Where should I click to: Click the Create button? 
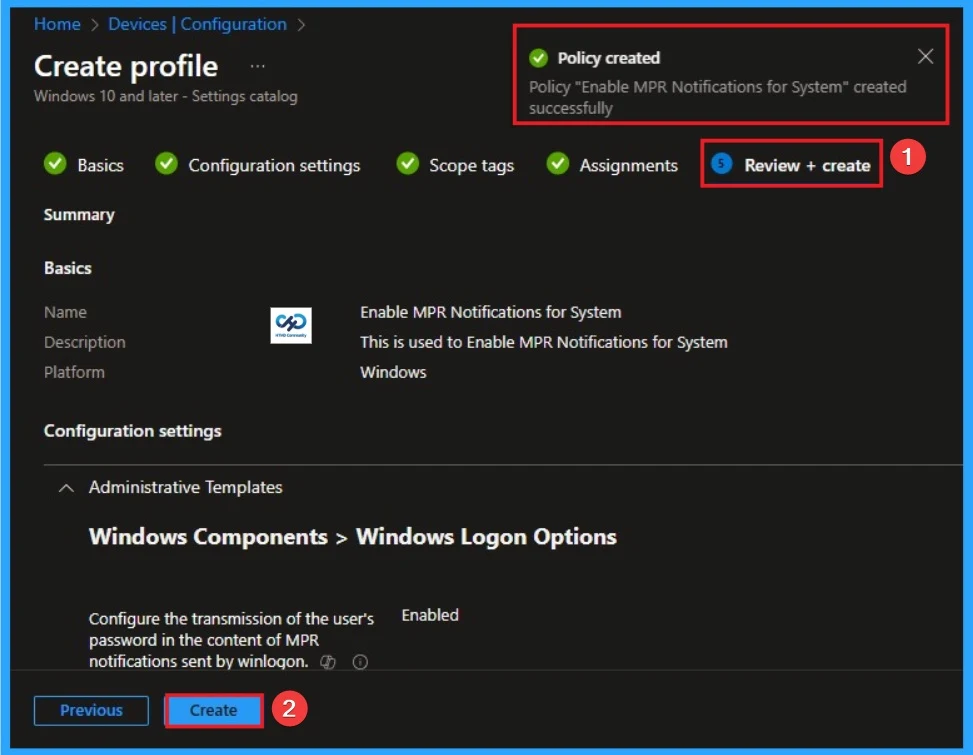tap(213, 710)
